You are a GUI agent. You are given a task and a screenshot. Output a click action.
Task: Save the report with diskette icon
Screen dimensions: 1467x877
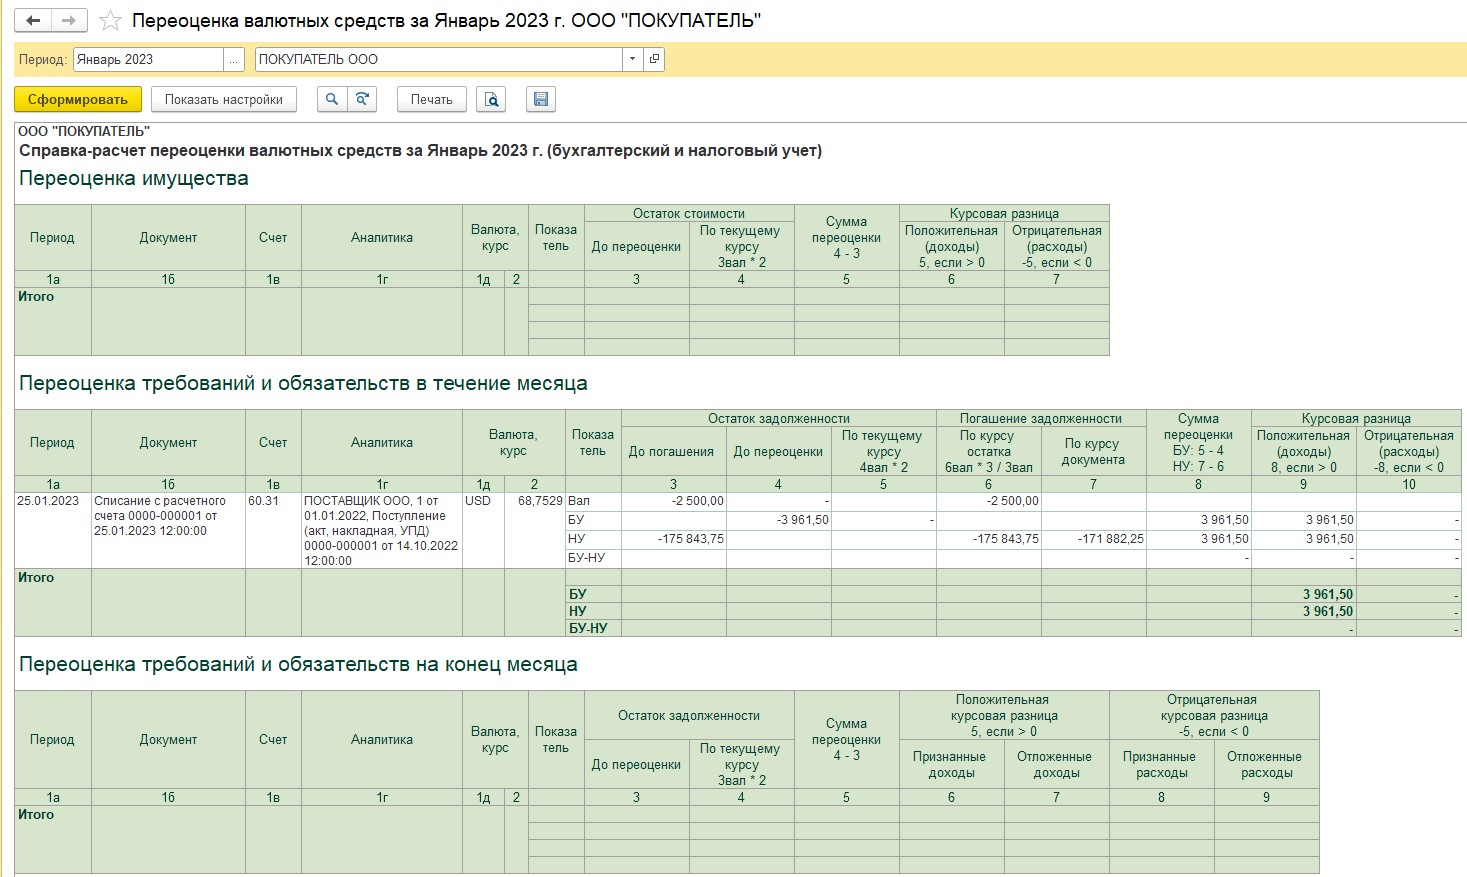click(540, 99)
